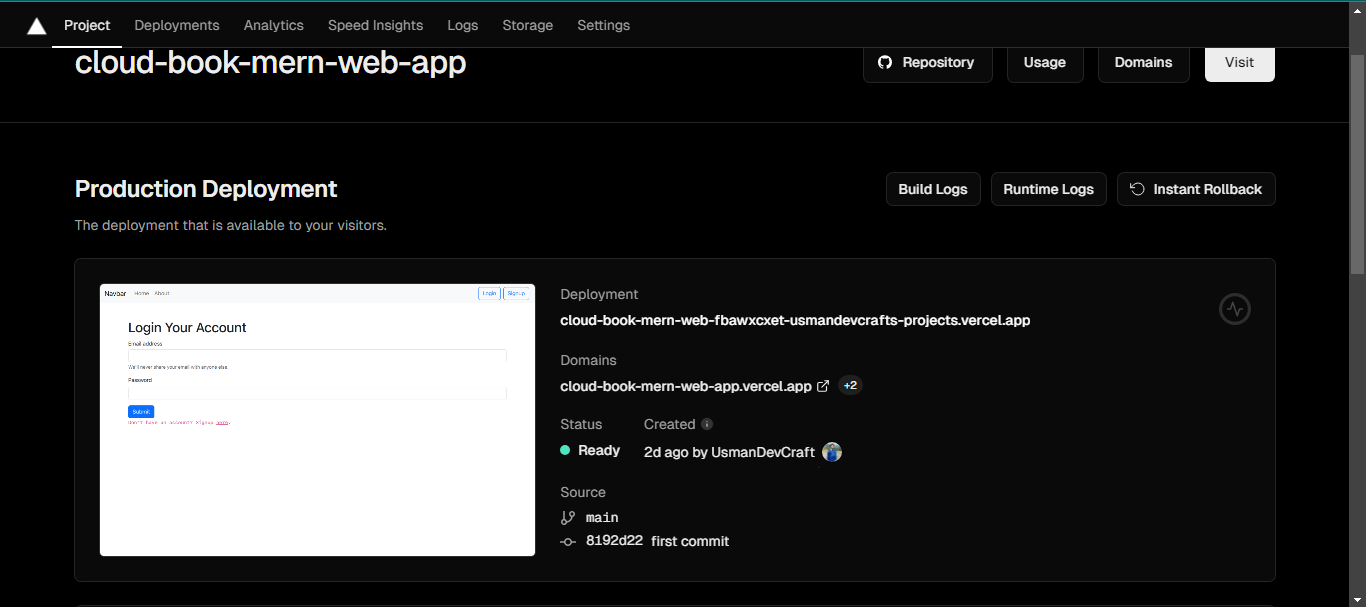Image resolution: width=1366 pixels, height=607 pixels.
Task: Open Build Logs
Action: [932, 189]
